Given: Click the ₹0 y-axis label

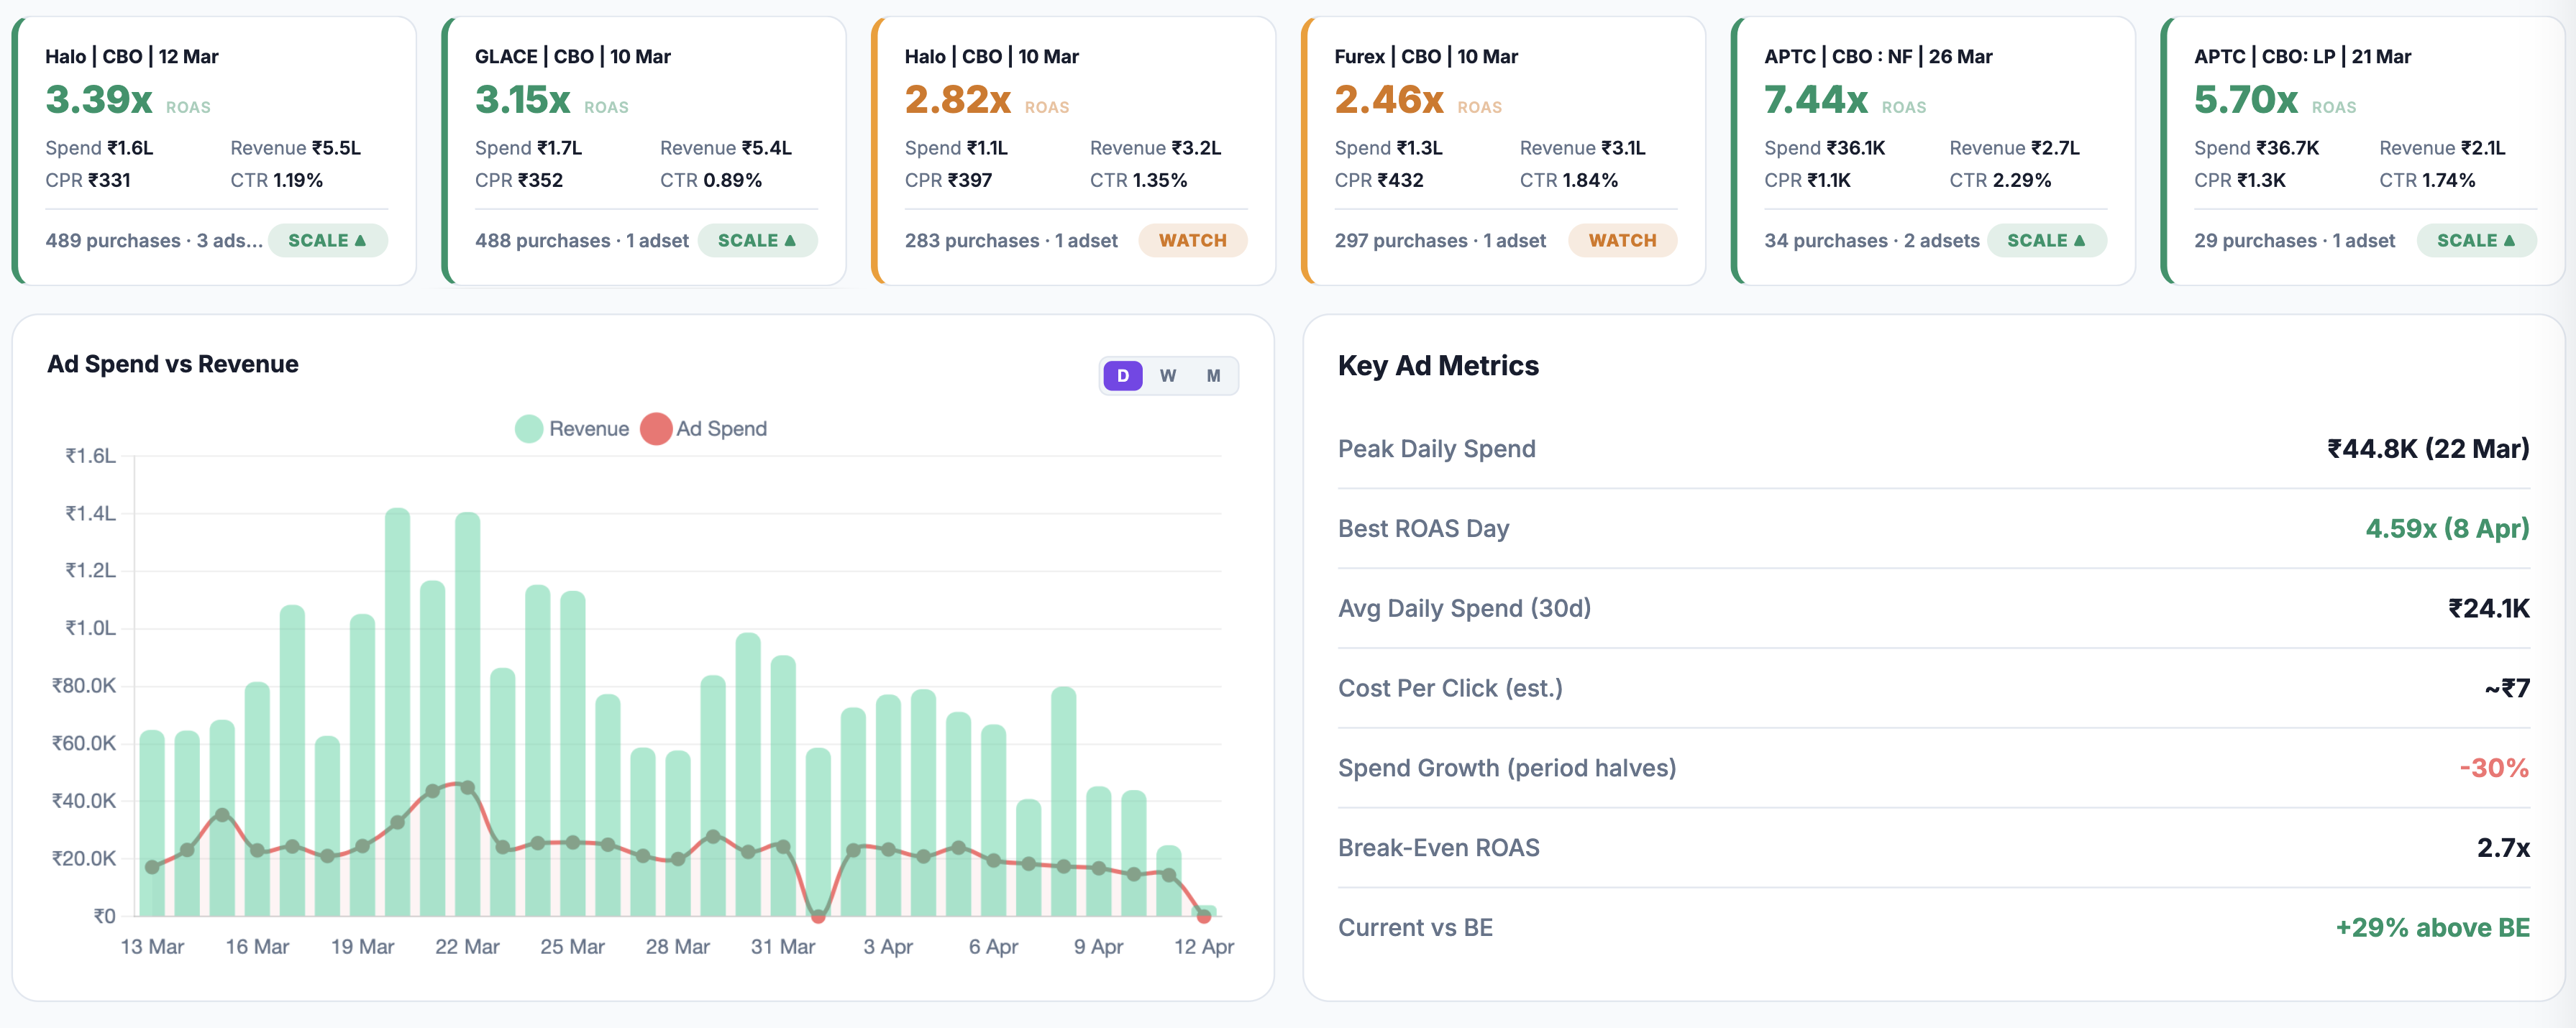Looking at the screenshot, I should coord(105,916).
